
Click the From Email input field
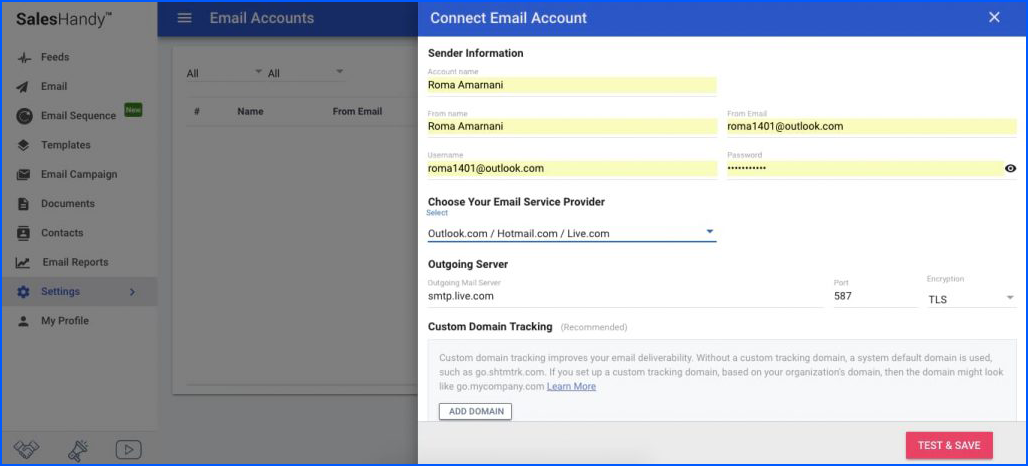871,126
